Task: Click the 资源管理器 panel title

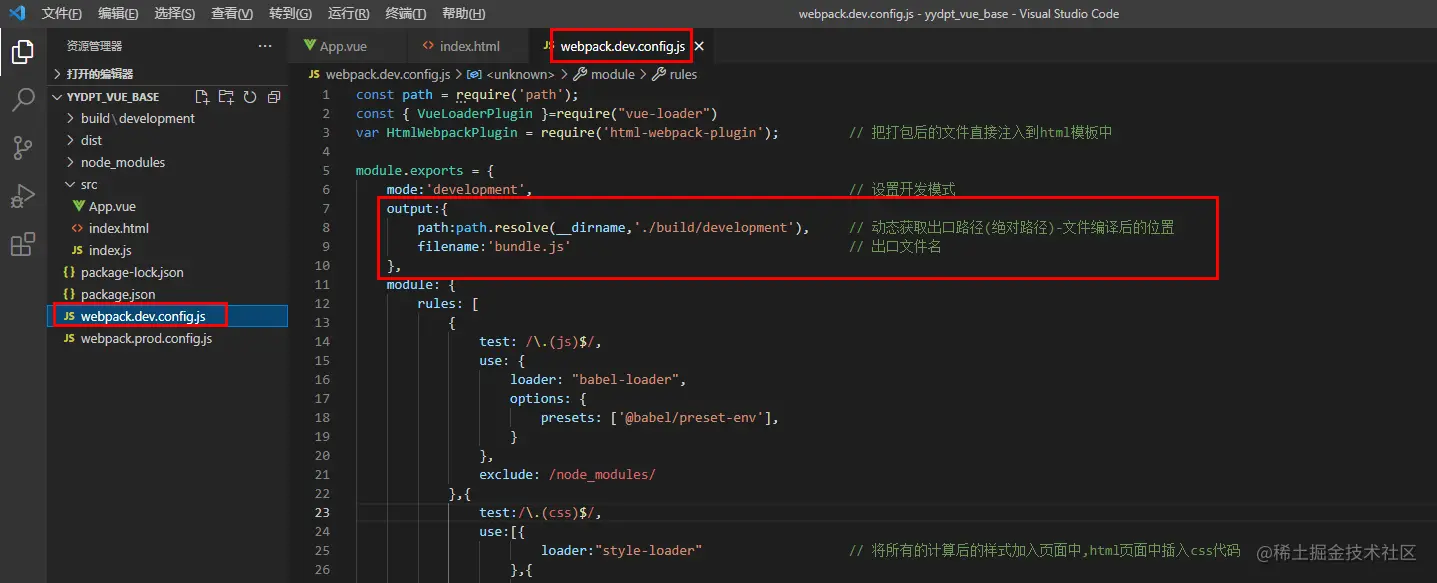Action: pos(94,46)
